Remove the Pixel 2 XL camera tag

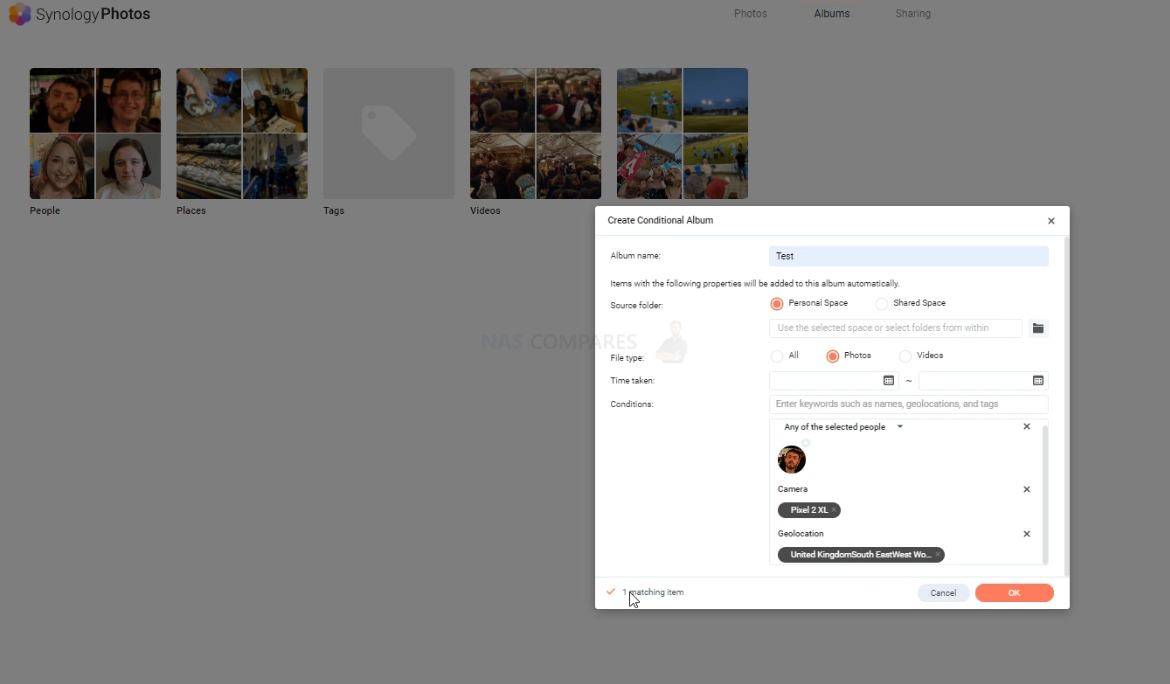[x=833, y=510]
